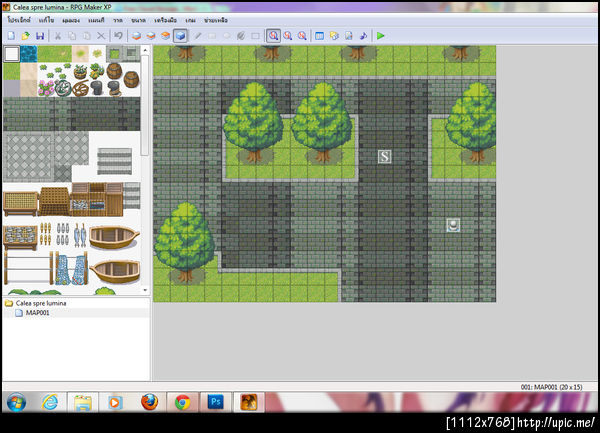The width and height of the screenshot is (600, 433).
Task: Select the Flood Fill tool
Action: [241, 36]
